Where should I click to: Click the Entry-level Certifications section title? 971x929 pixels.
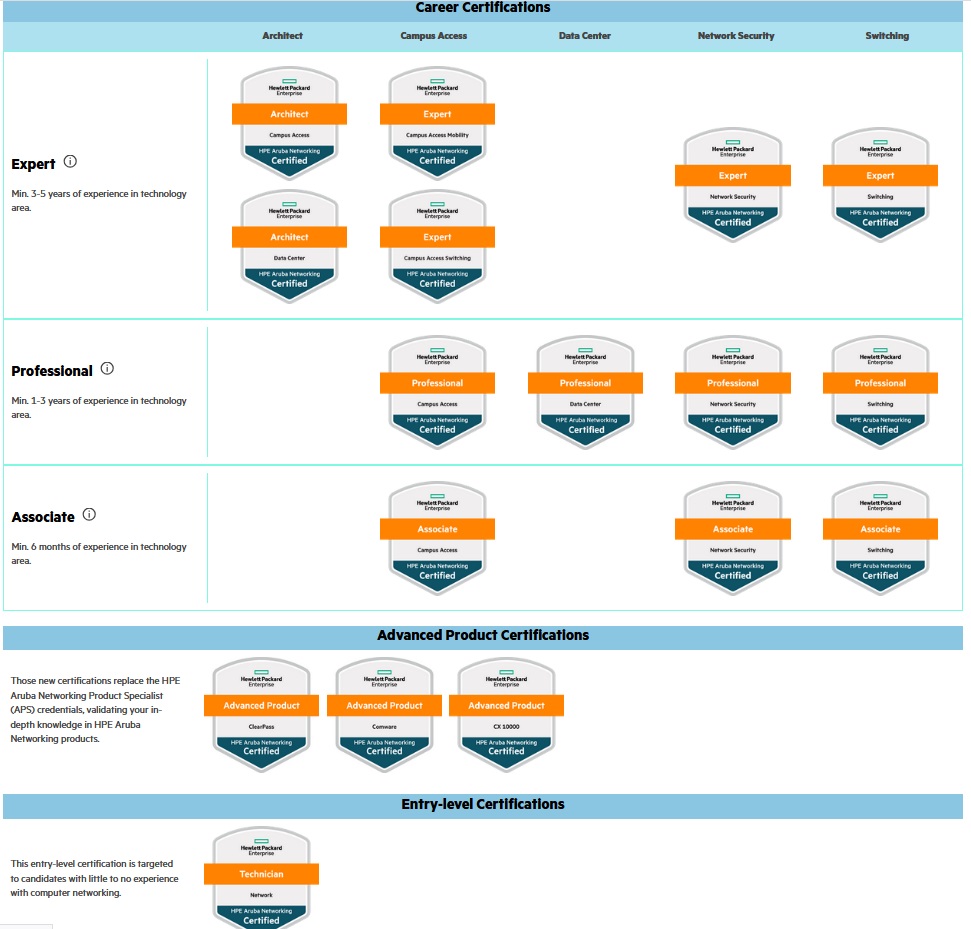(x=483, y=805)
